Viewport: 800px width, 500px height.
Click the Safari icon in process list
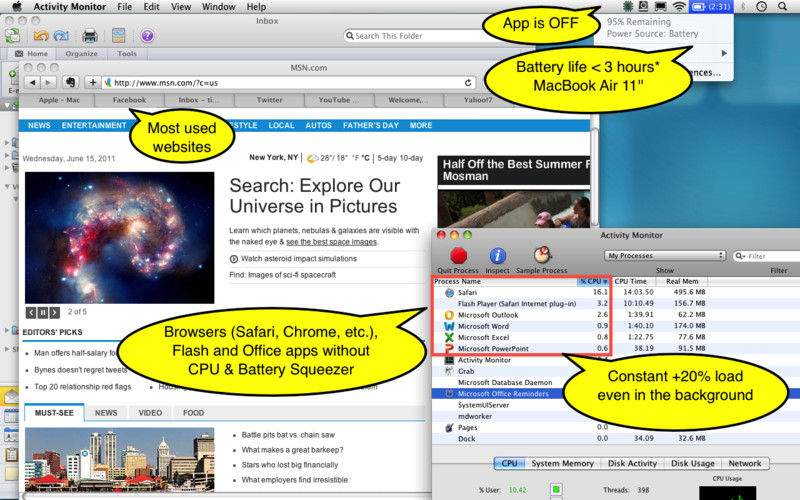[x=449, y=292]
